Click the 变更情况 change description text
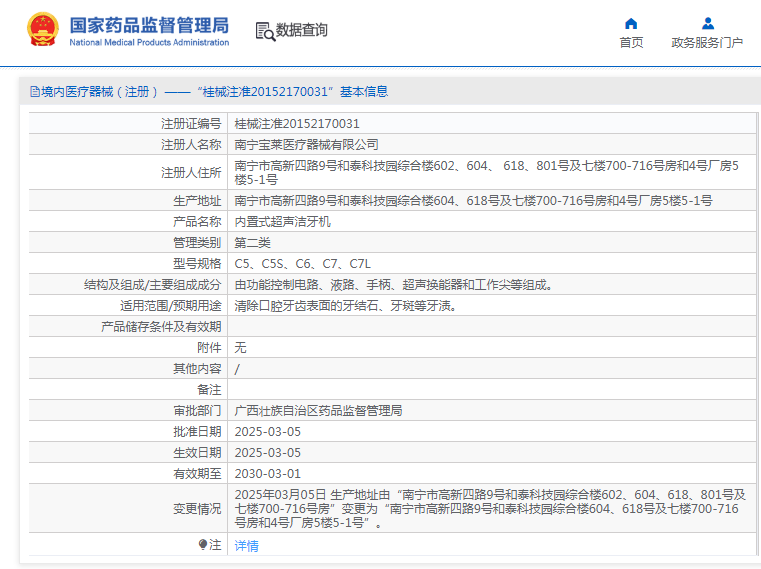Image resolution: width=761 pixels, height=569 pixels. [490, 509]
